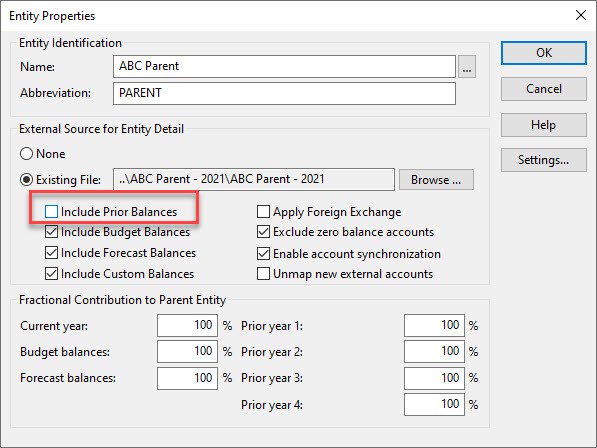Click the Browse button
Viewport: 597px width, 448px height.
[436, 180]
